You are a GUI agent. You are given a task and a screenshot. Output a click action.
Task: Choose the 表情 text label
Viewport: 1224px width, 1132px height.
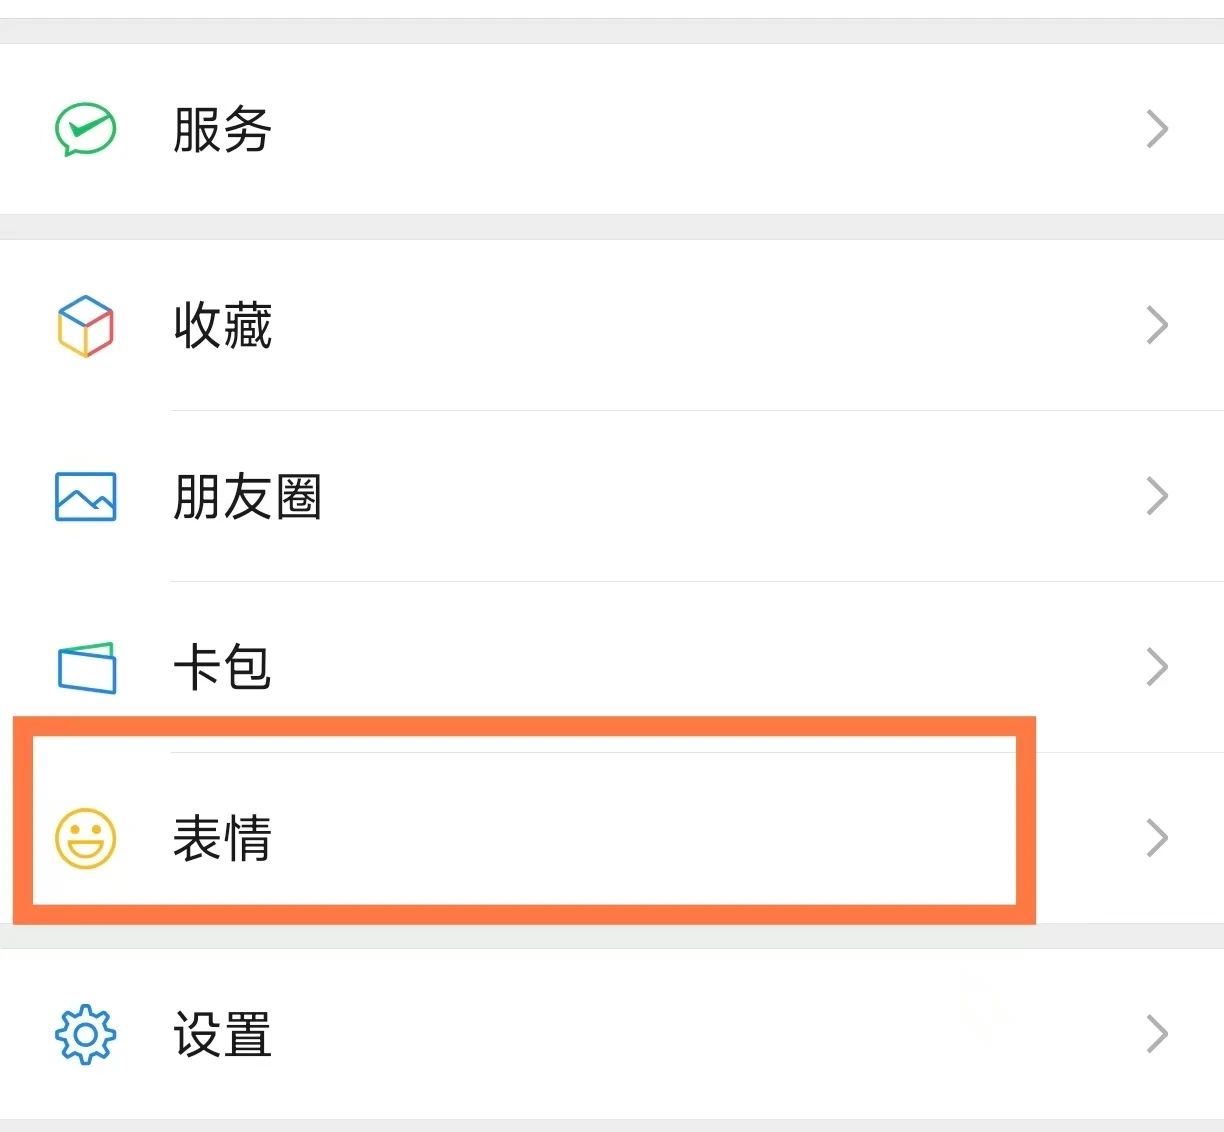tap(222, 838)
